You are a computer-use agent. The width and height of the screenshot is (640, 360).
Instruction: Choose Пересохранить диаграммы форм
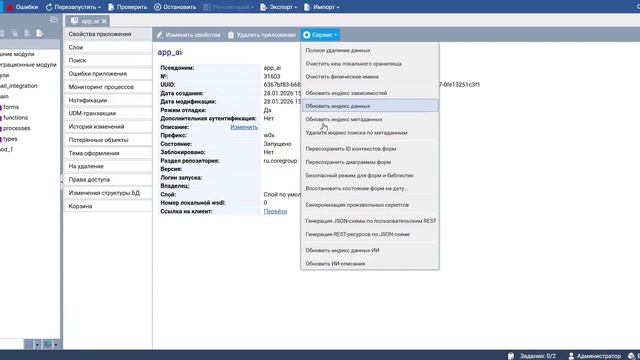coord(370,162)
